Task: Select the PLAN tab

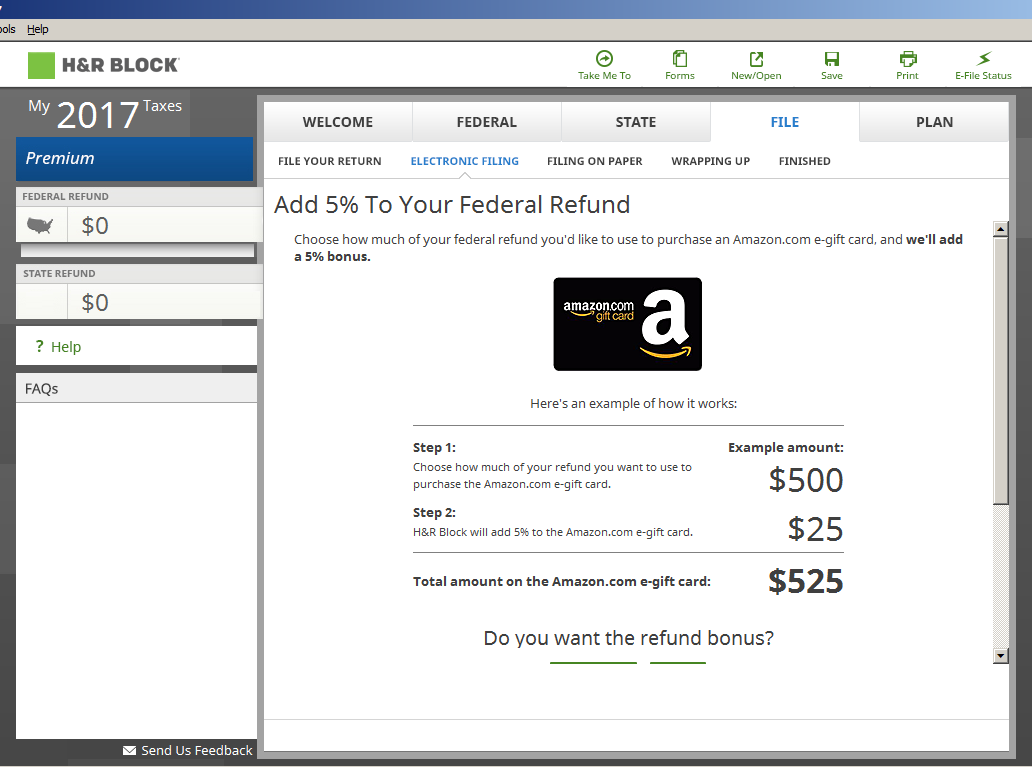Action: (934, 121)
